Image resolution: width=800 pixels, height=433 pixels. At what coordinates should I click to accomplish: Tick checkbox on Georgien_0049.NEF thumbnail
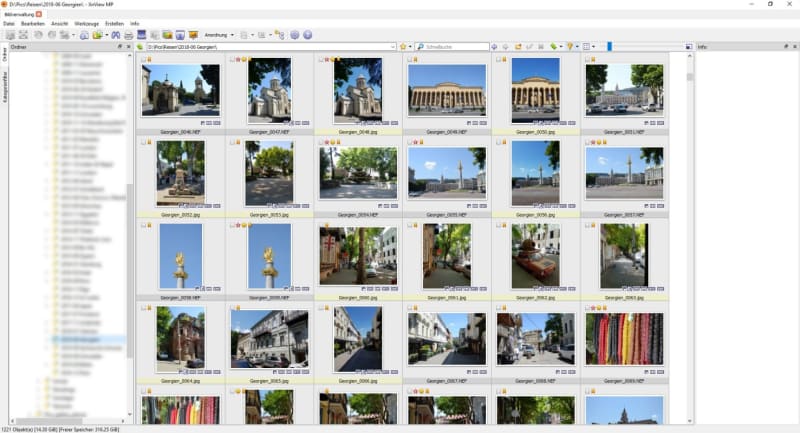click(x=410, y=60)
